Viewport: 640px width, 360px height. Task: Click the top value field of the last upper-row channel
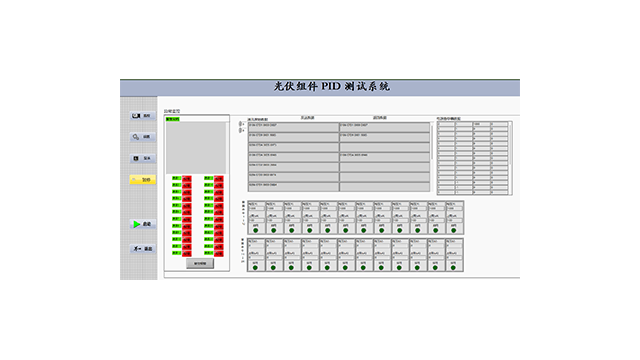click(x=454, y=208)
